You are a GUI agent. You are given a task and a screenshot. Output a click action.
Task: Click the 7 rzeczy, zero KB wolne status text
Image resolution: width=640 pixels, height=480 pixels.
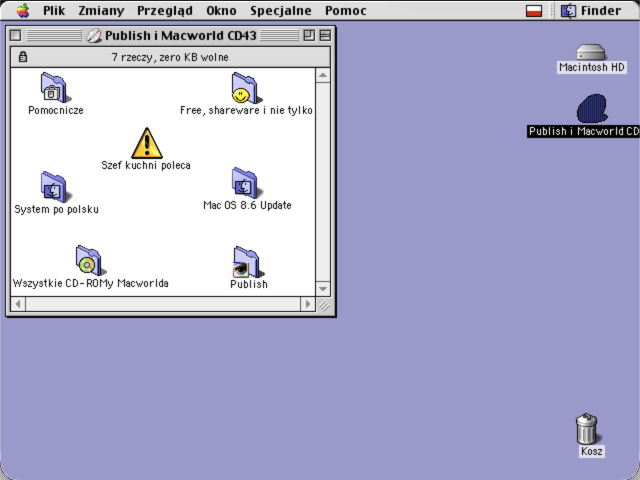coord(170,57)
